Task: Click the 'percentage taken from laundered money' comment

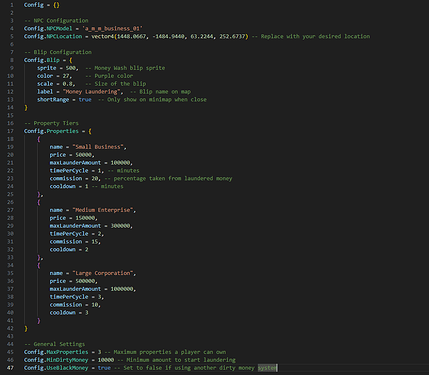Action: click(x=173, y=179)
